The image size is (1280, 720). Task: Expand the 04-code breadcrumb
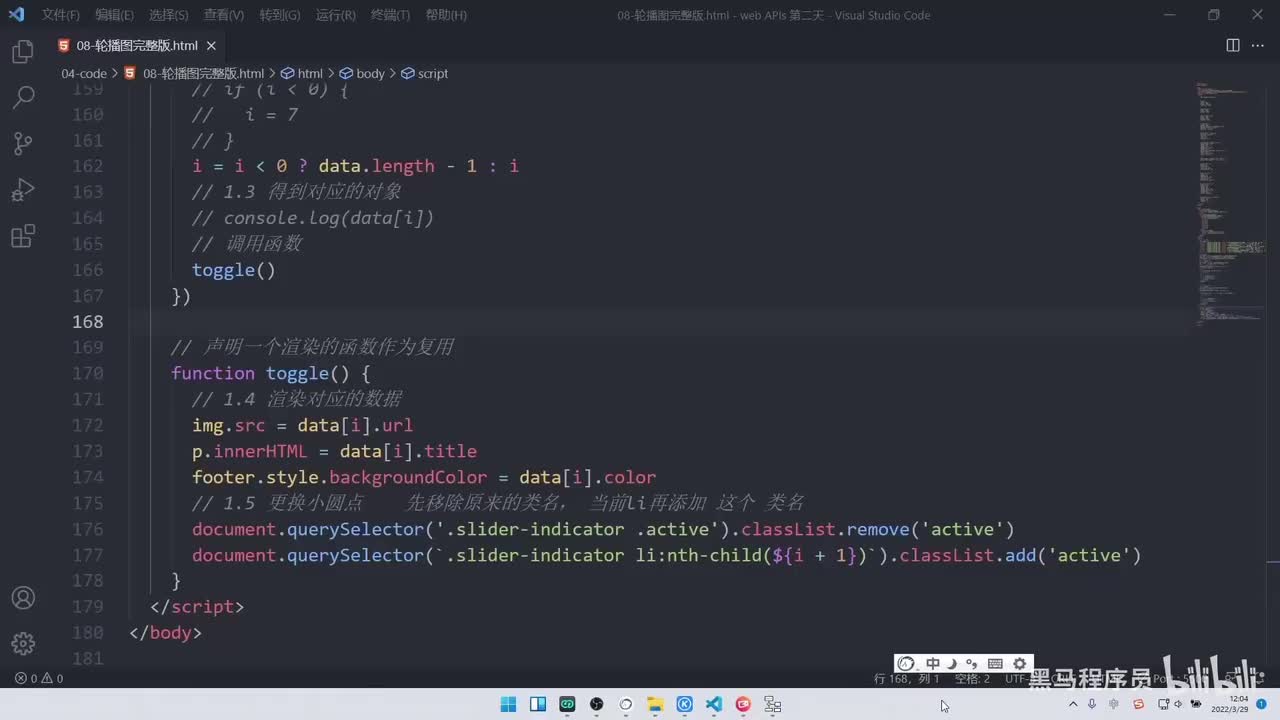point(84,73)
